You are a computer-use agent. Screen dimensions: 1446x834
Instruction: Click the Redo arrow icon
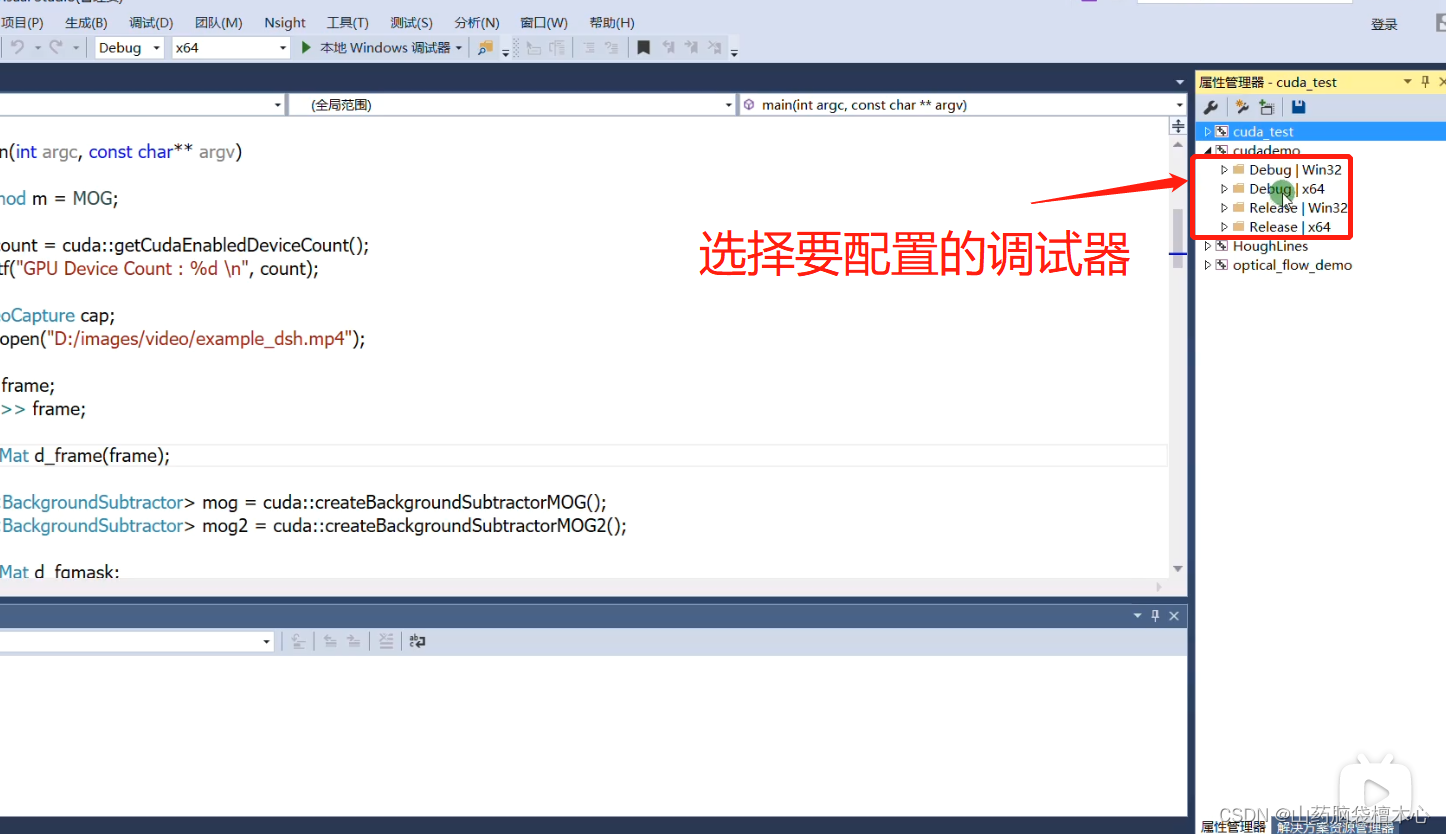pyautogui.click(x=56, y=47)
